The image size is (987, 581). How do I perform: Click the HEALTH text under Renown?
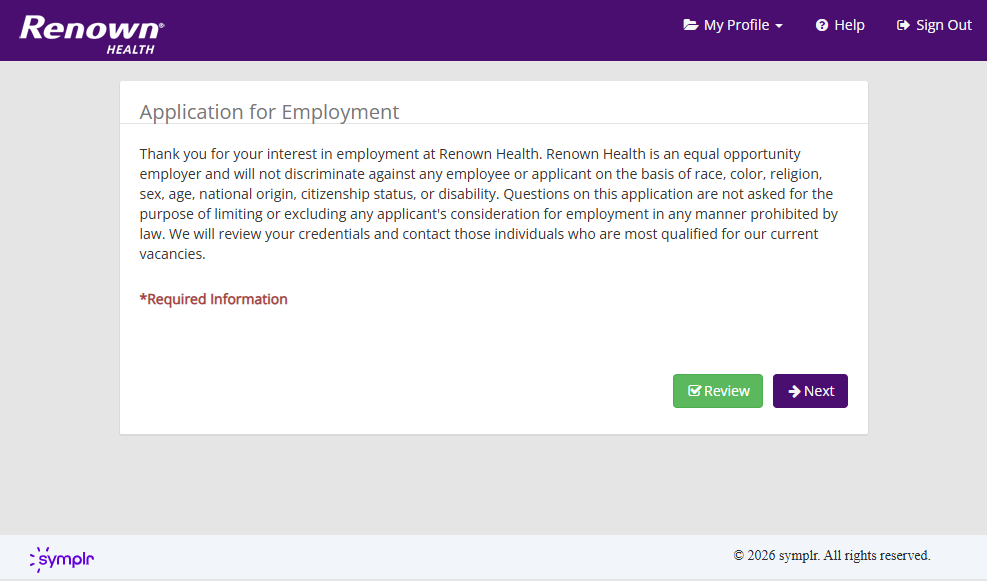pos(130,50)
